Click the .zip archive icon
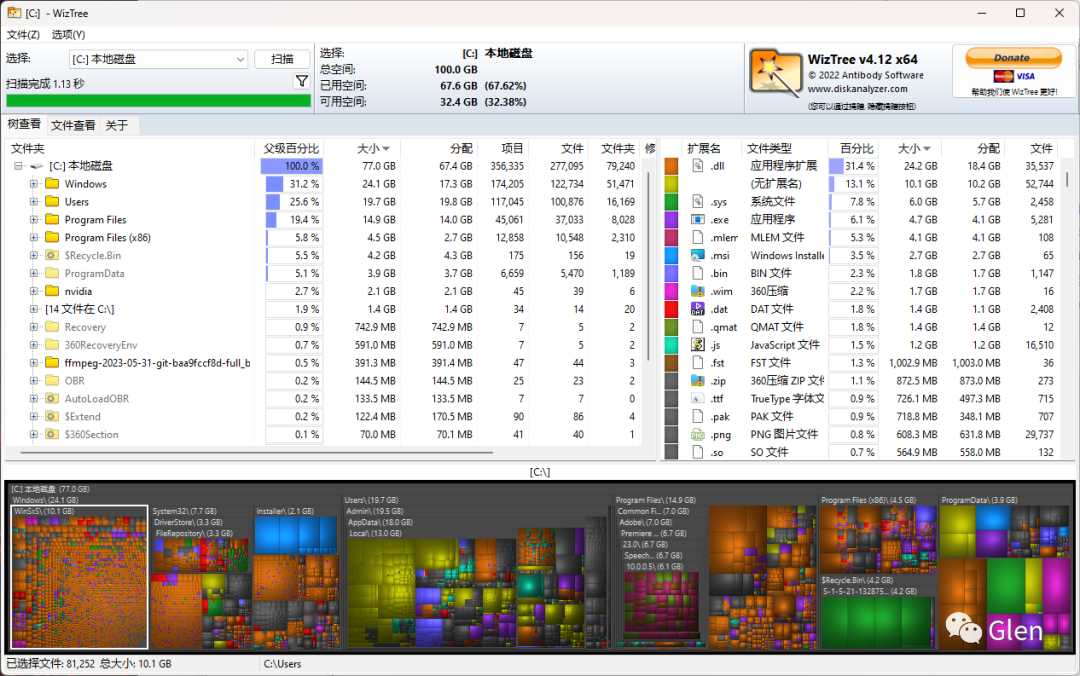The height and width of the screenshot is (676, 1080). 698,380
